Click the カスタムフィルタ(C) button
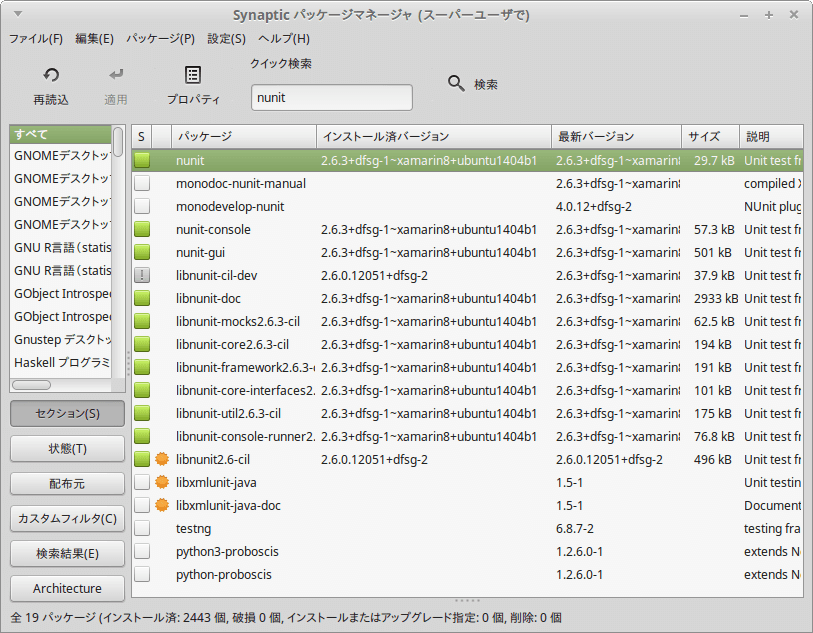Screen dimensions: 813x633 67,518
